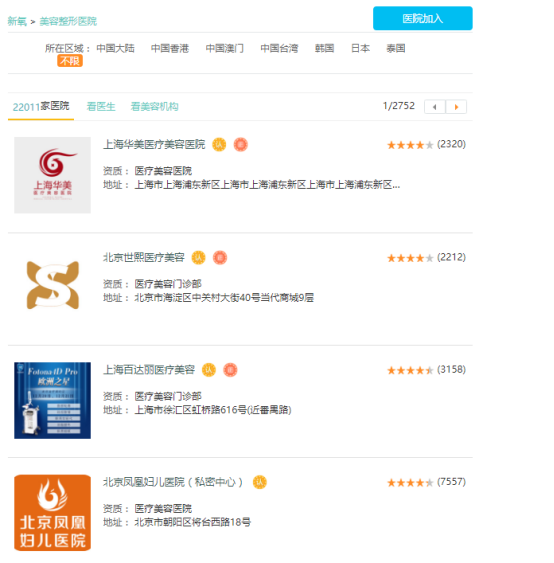The height and width of the screenshot is (563, 554).
Task: Click 上海华美 address text 上海市上海浦东新区
Action: [267, 185]
